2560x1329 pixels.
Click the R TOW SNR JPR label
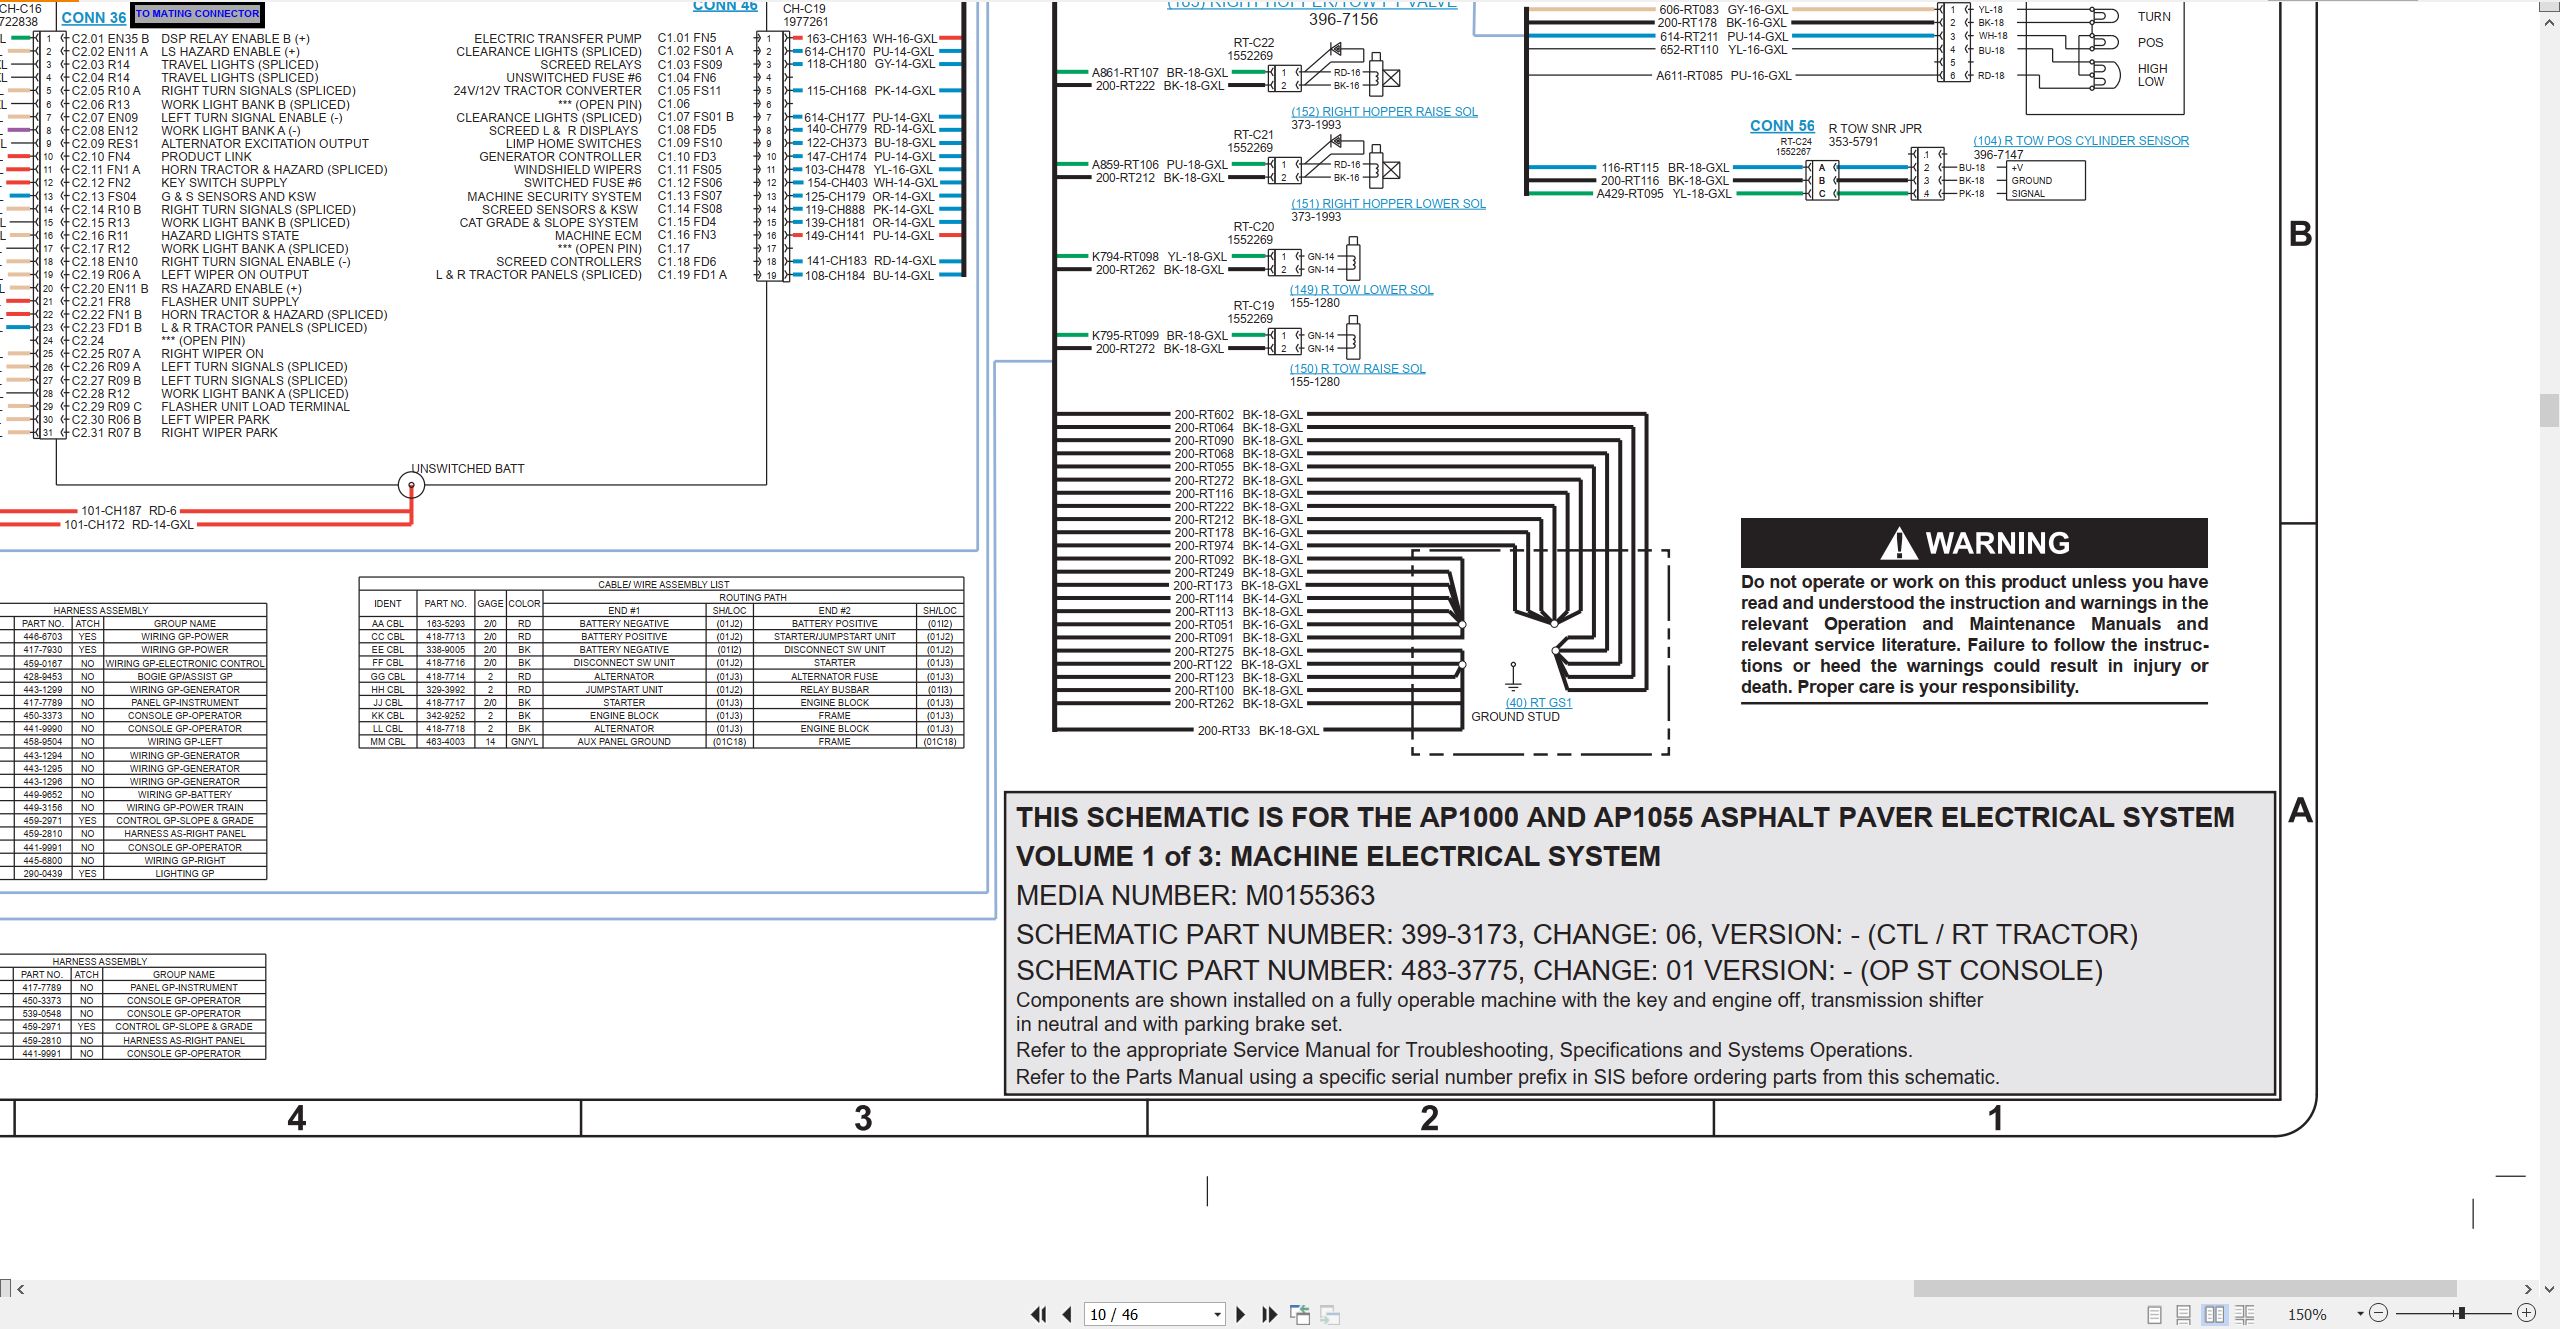pyautogui.click(x=1875, y=129)
